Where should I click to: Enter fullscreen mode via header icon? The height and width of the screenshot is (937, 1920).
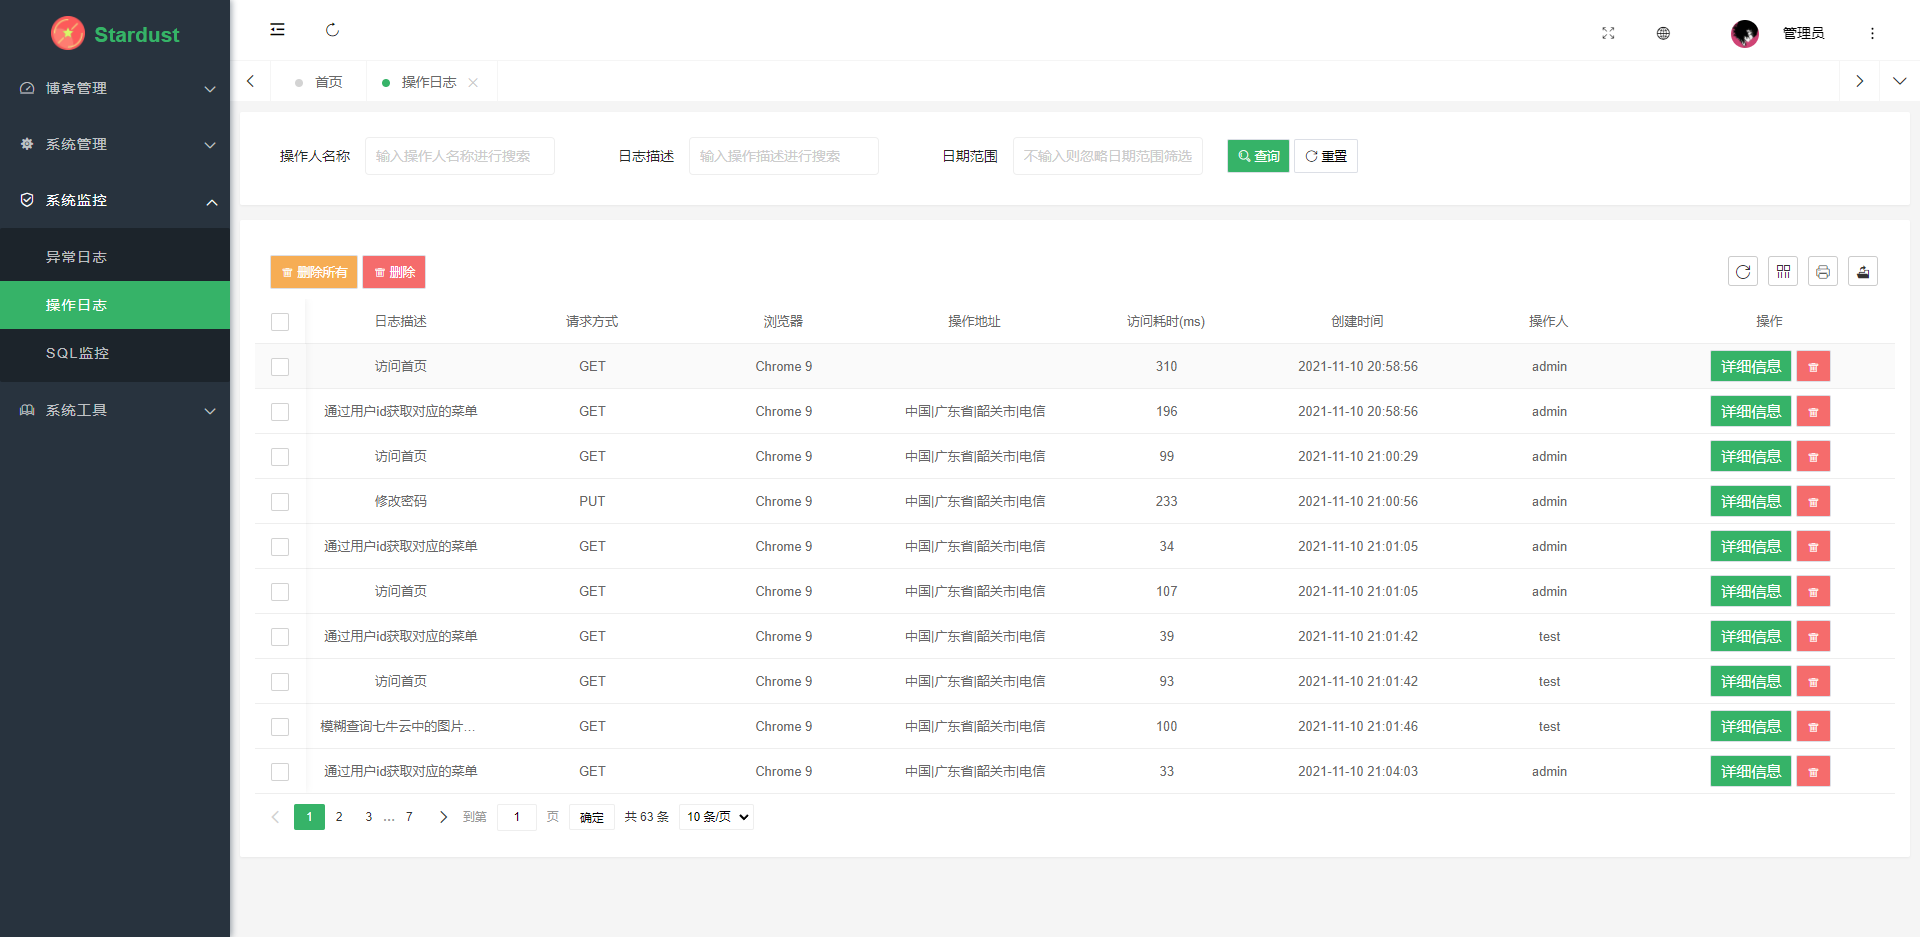[x=1608, y=33]
